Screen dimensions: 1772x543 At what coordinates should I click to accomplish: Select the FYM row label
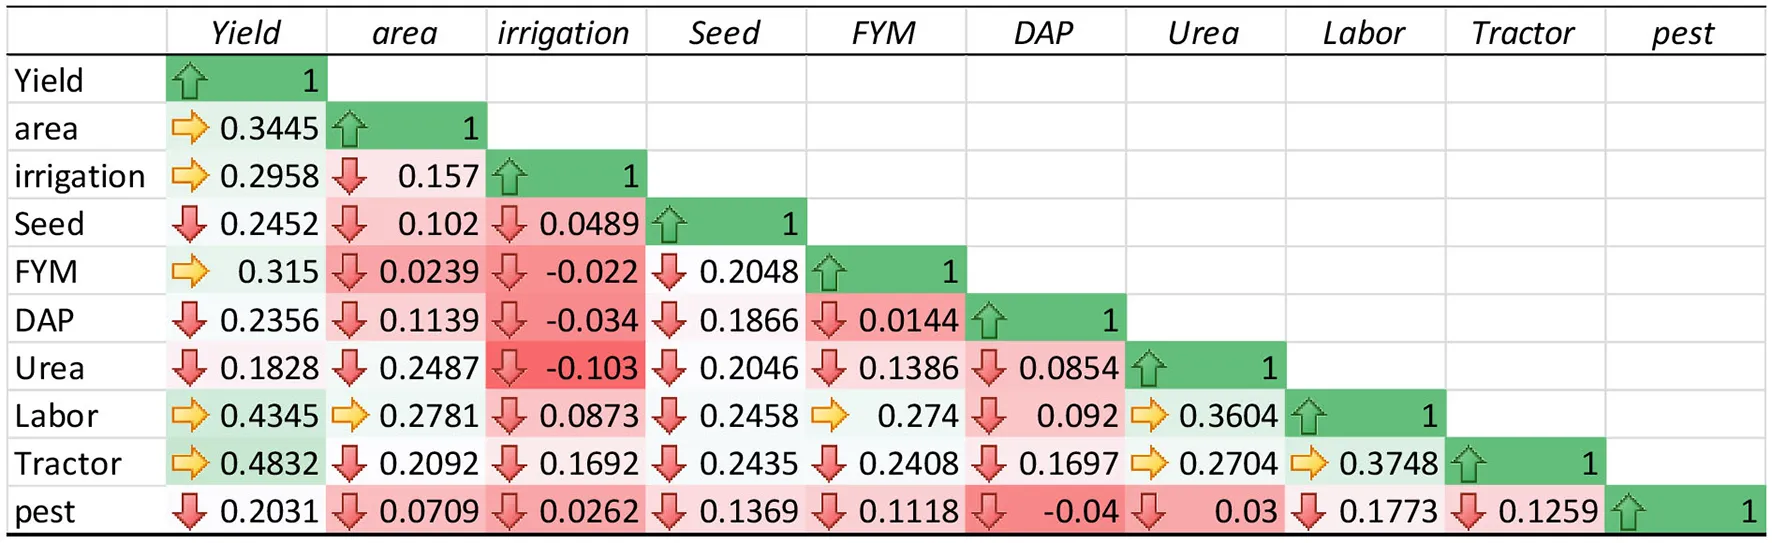pos(46,272)
